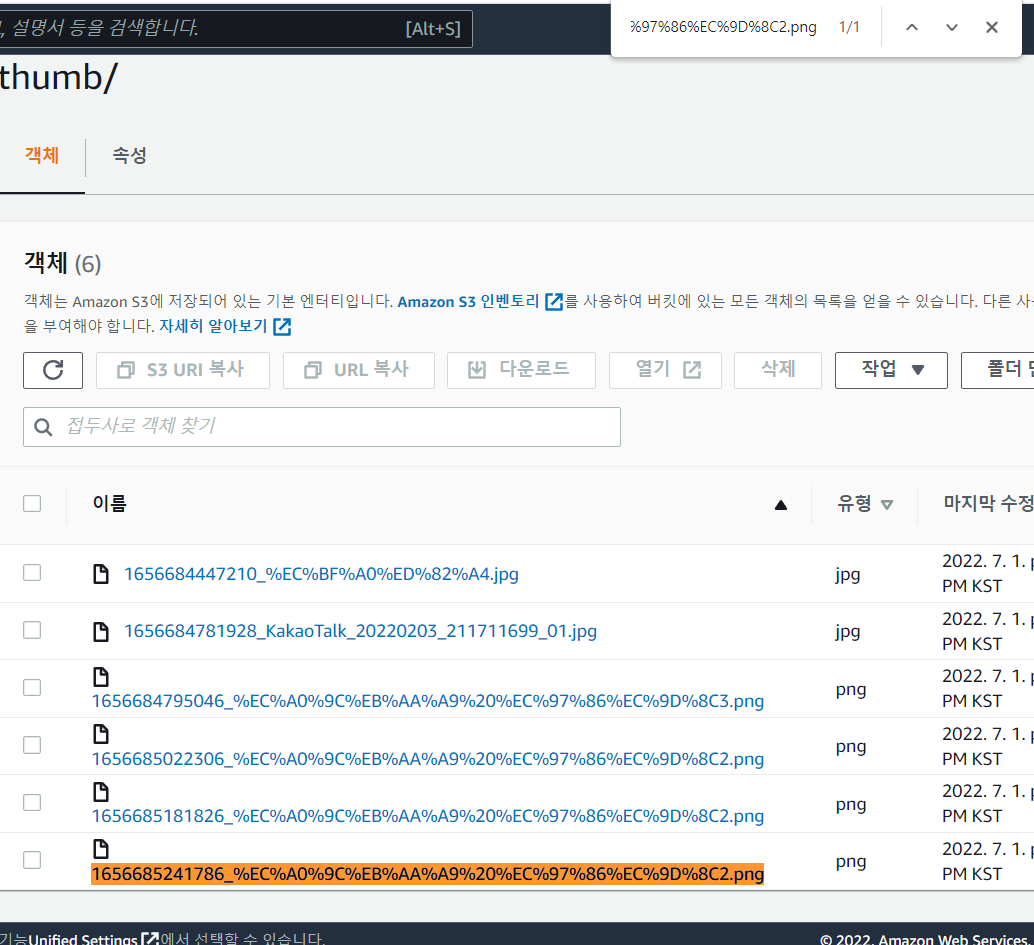Screen dimensions: 1034x945
Task: Click the external link icon next to Unified Settings
Action: coord(150,938)
